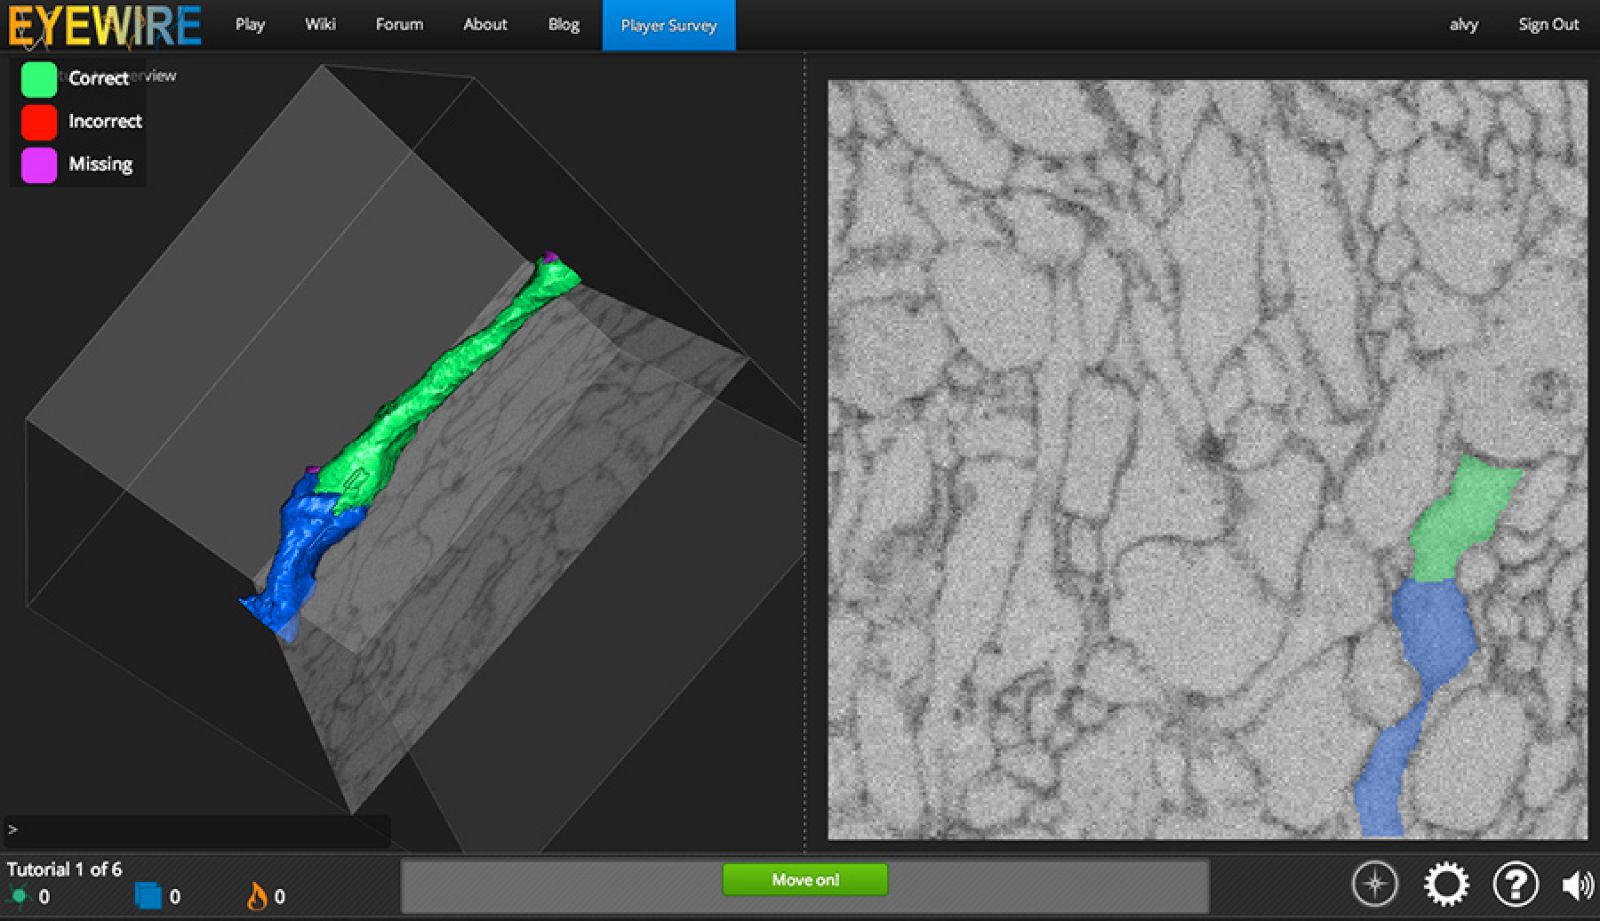
Task: Open settings with the gear icon
Action: click(x=1446, y=884)
